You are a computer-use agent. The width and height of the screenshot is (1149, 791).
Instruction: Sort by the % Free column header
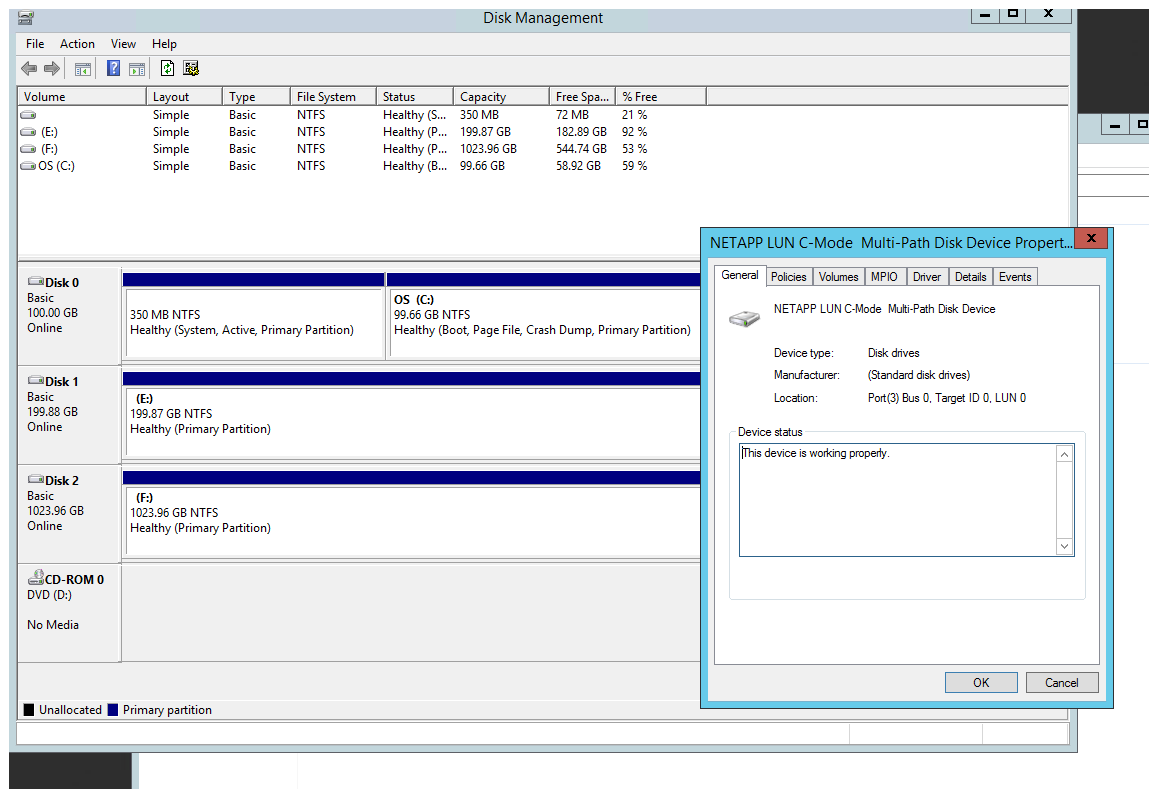click(660, 97)
